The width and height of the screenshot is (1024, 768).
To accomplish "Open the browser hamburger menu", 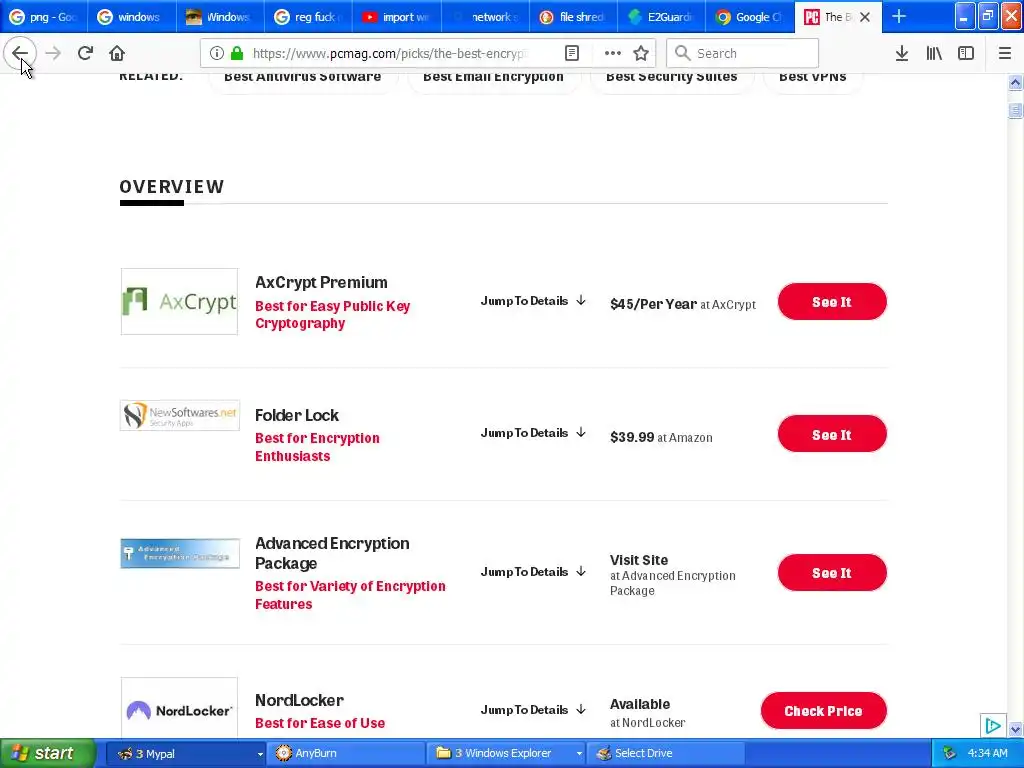I will [1005, 53].
